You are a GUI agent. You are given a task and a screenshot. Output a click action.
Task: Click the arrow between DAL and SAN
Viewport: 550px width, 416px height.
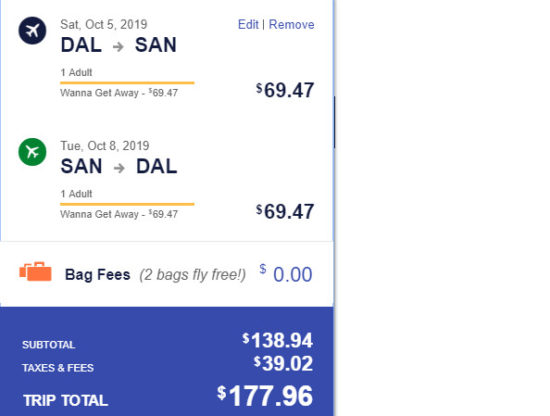point(118,46)
